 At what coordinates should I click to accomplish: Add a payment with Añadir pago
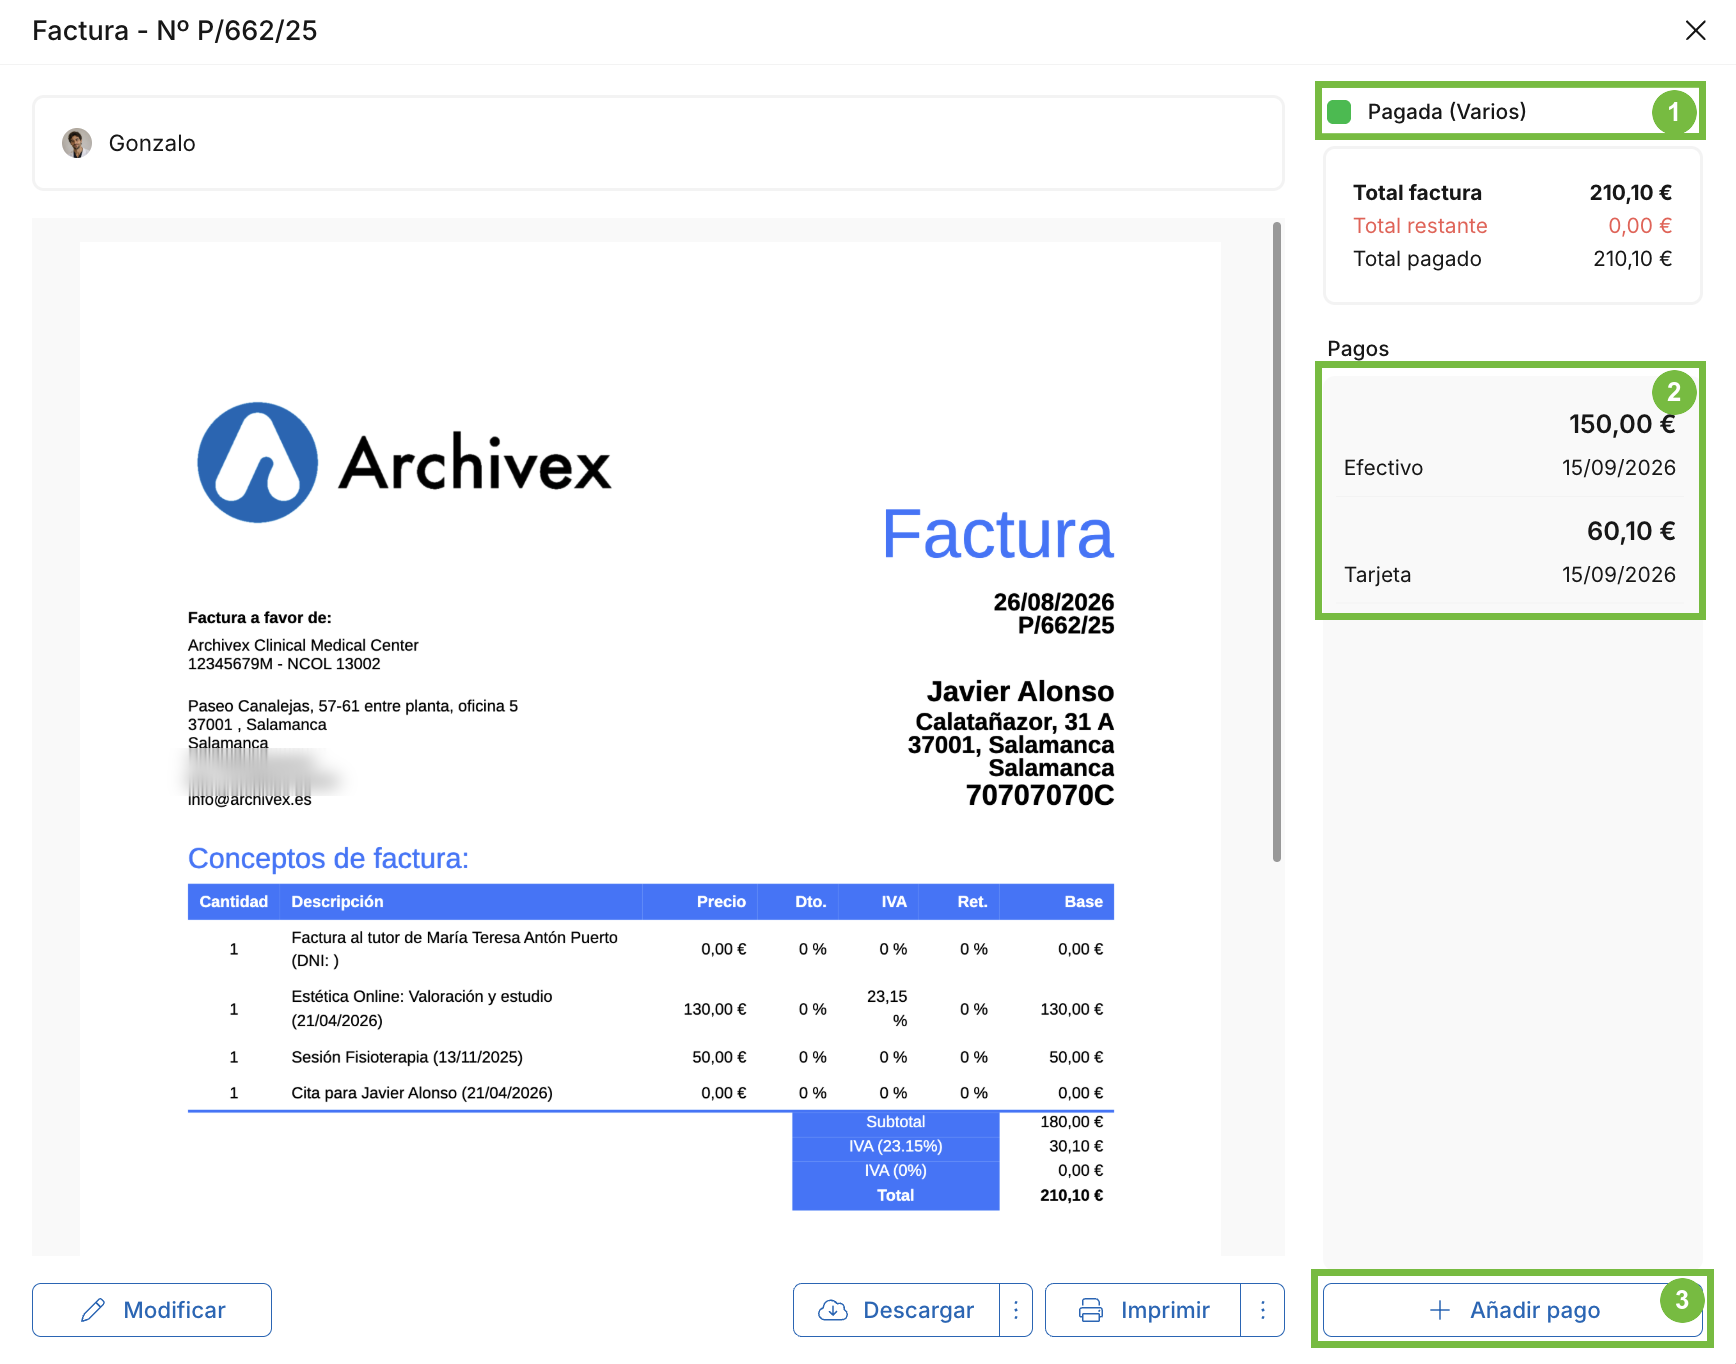pos(1512,1310)
